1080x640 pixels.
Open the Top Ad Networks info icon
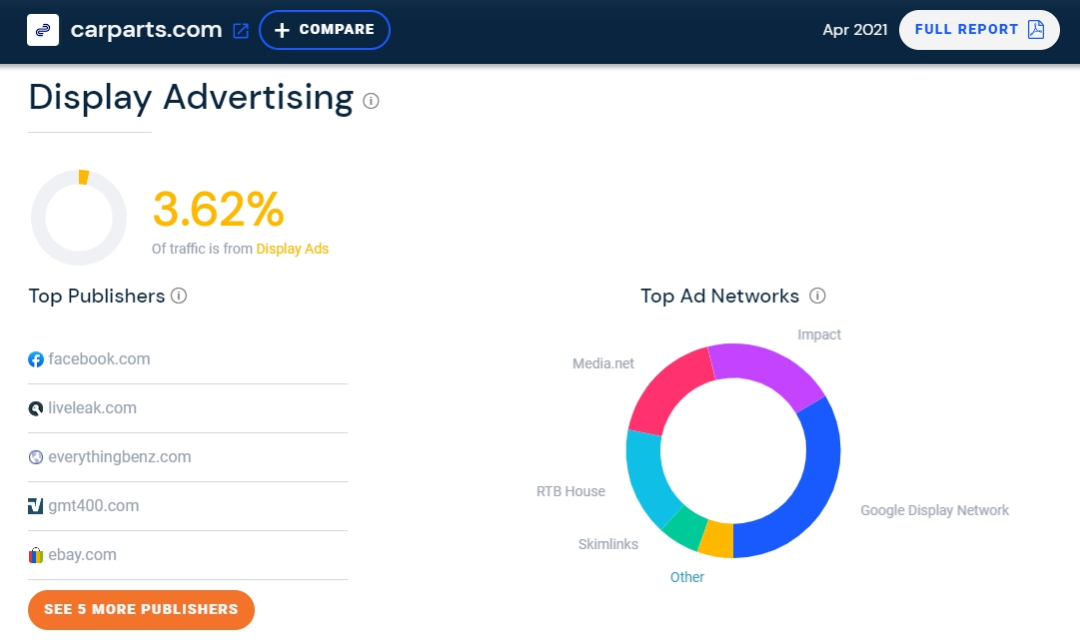coord(818,296)
